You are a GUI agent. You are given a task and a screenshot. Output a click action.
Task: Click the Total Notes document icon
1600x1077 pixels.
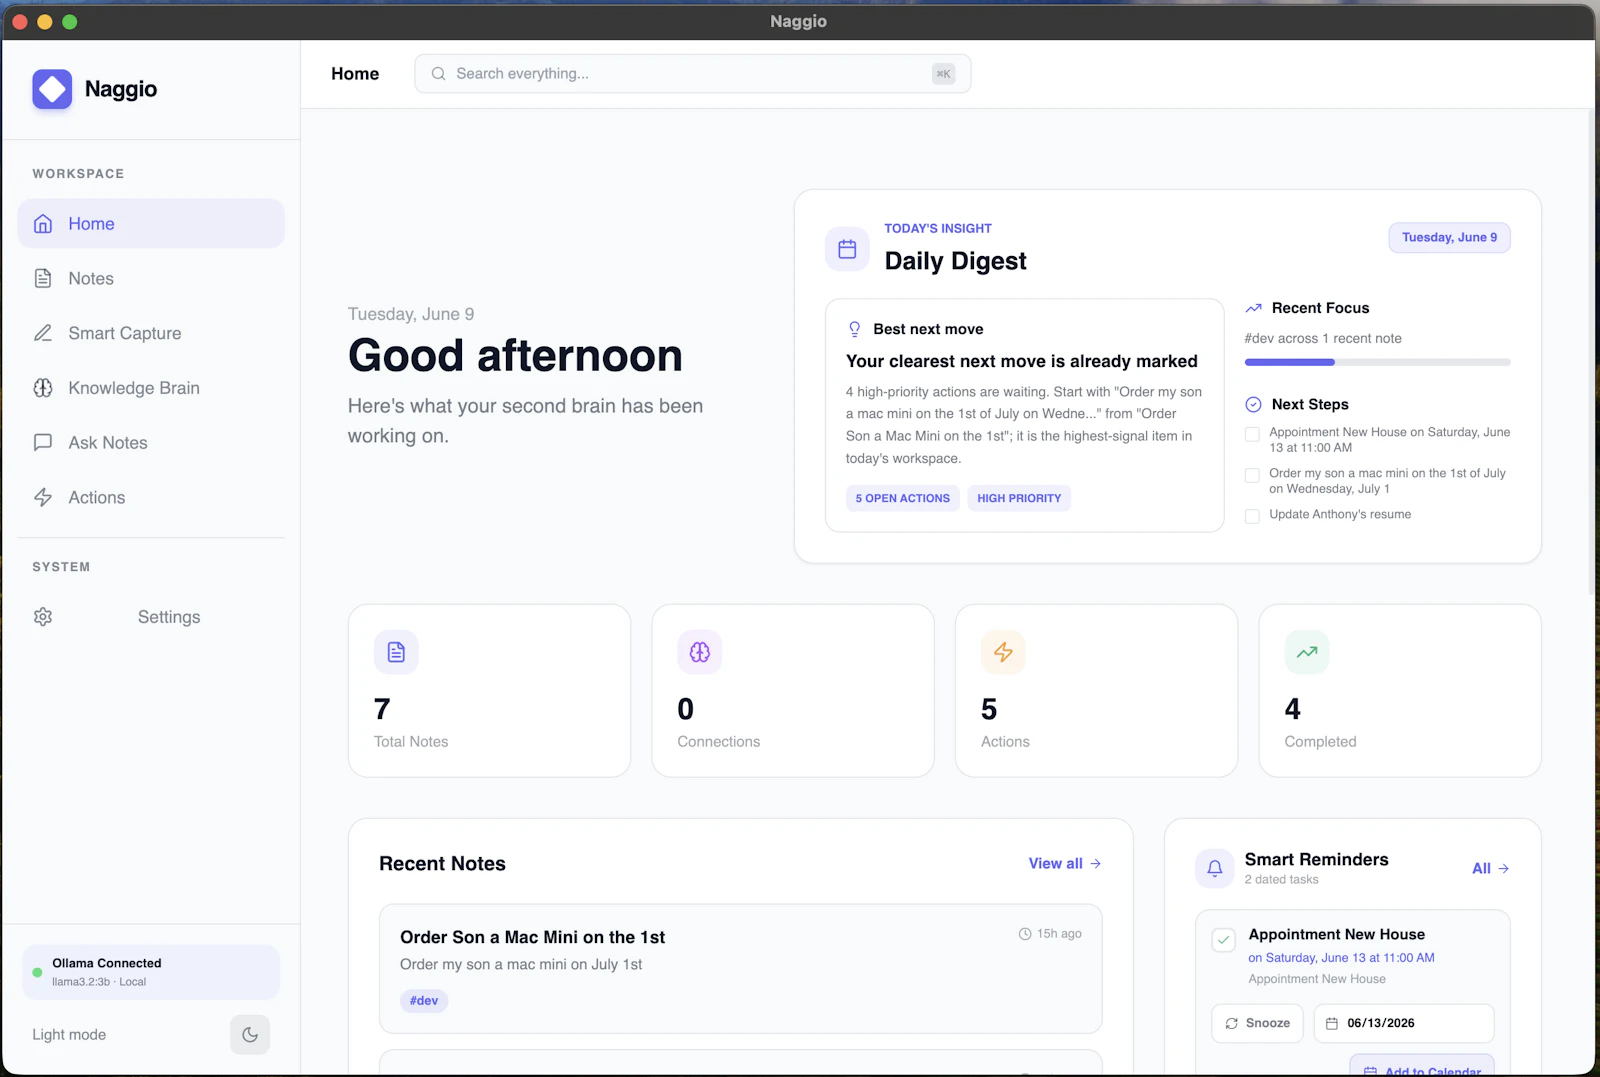(x=396, y=652)
